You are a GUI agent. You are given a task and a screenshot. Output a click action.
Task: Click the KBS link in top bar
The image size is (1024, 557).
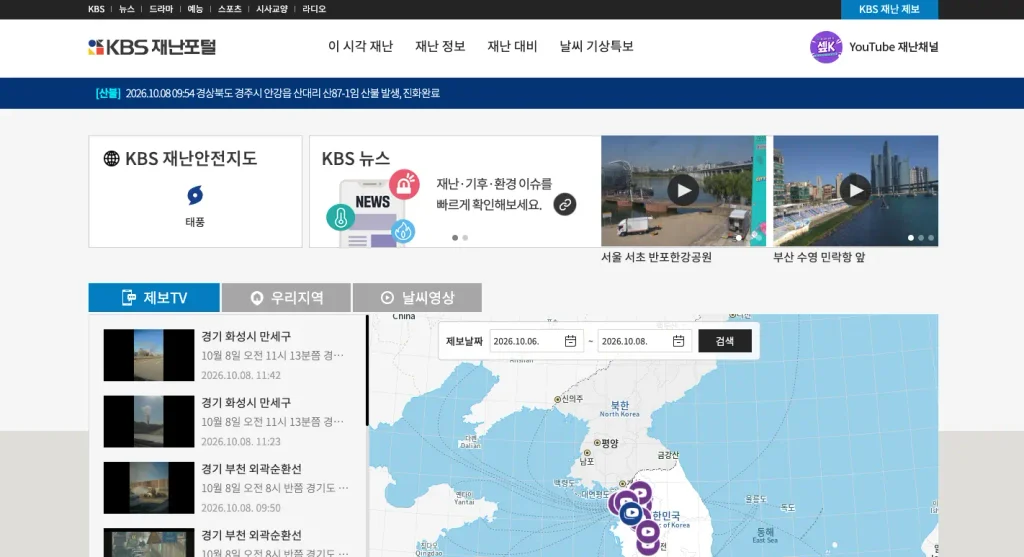click(96, 9)
